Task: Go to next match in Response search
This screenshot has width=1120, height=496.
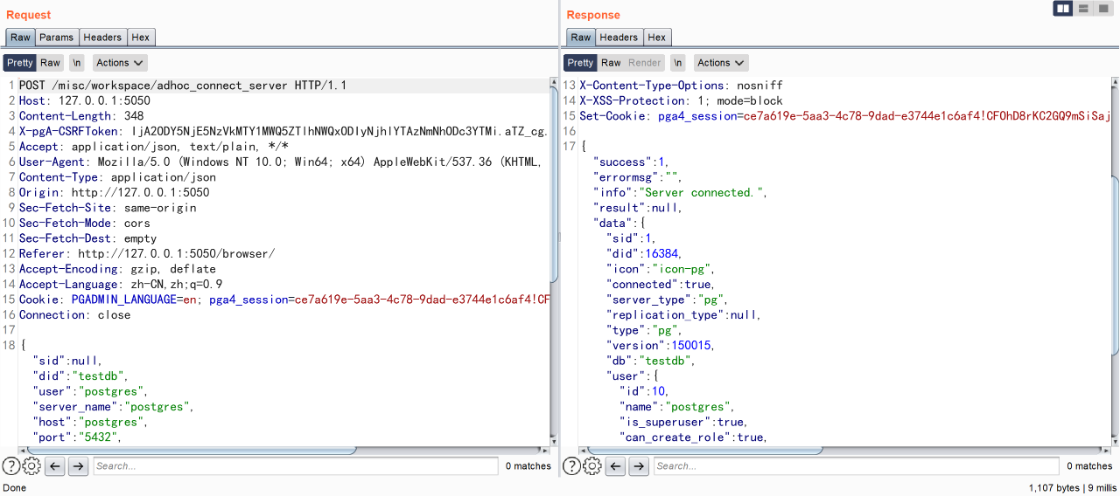Action: pos(638,466)
